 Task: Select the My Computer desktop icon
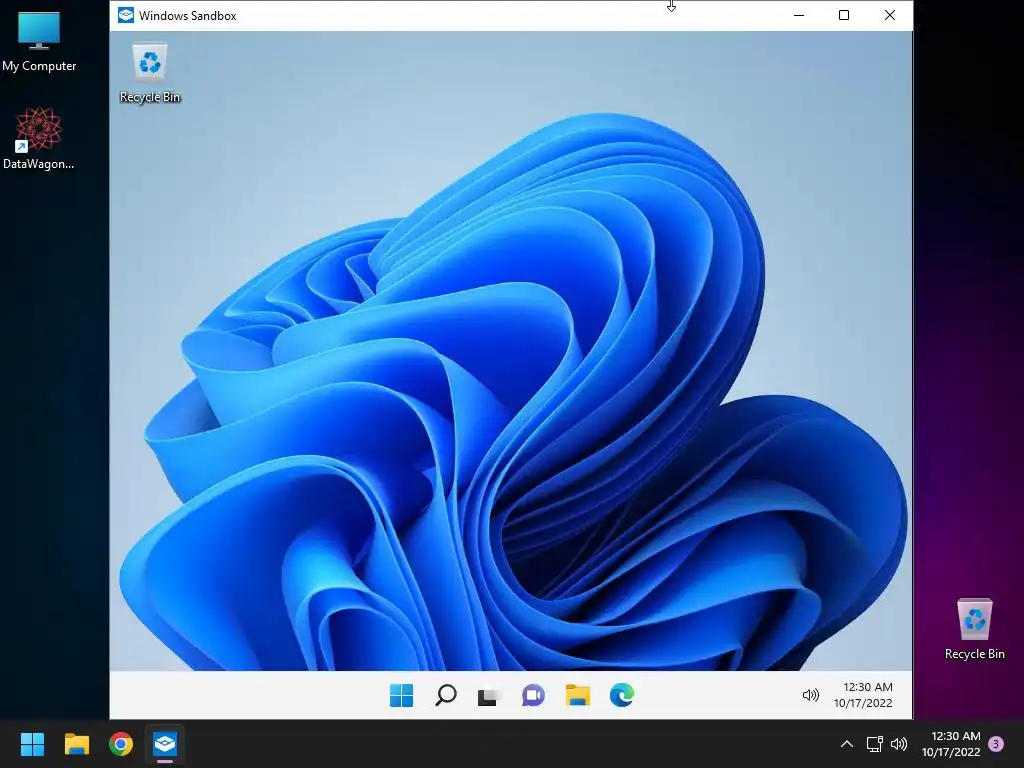tap(39, 42)
